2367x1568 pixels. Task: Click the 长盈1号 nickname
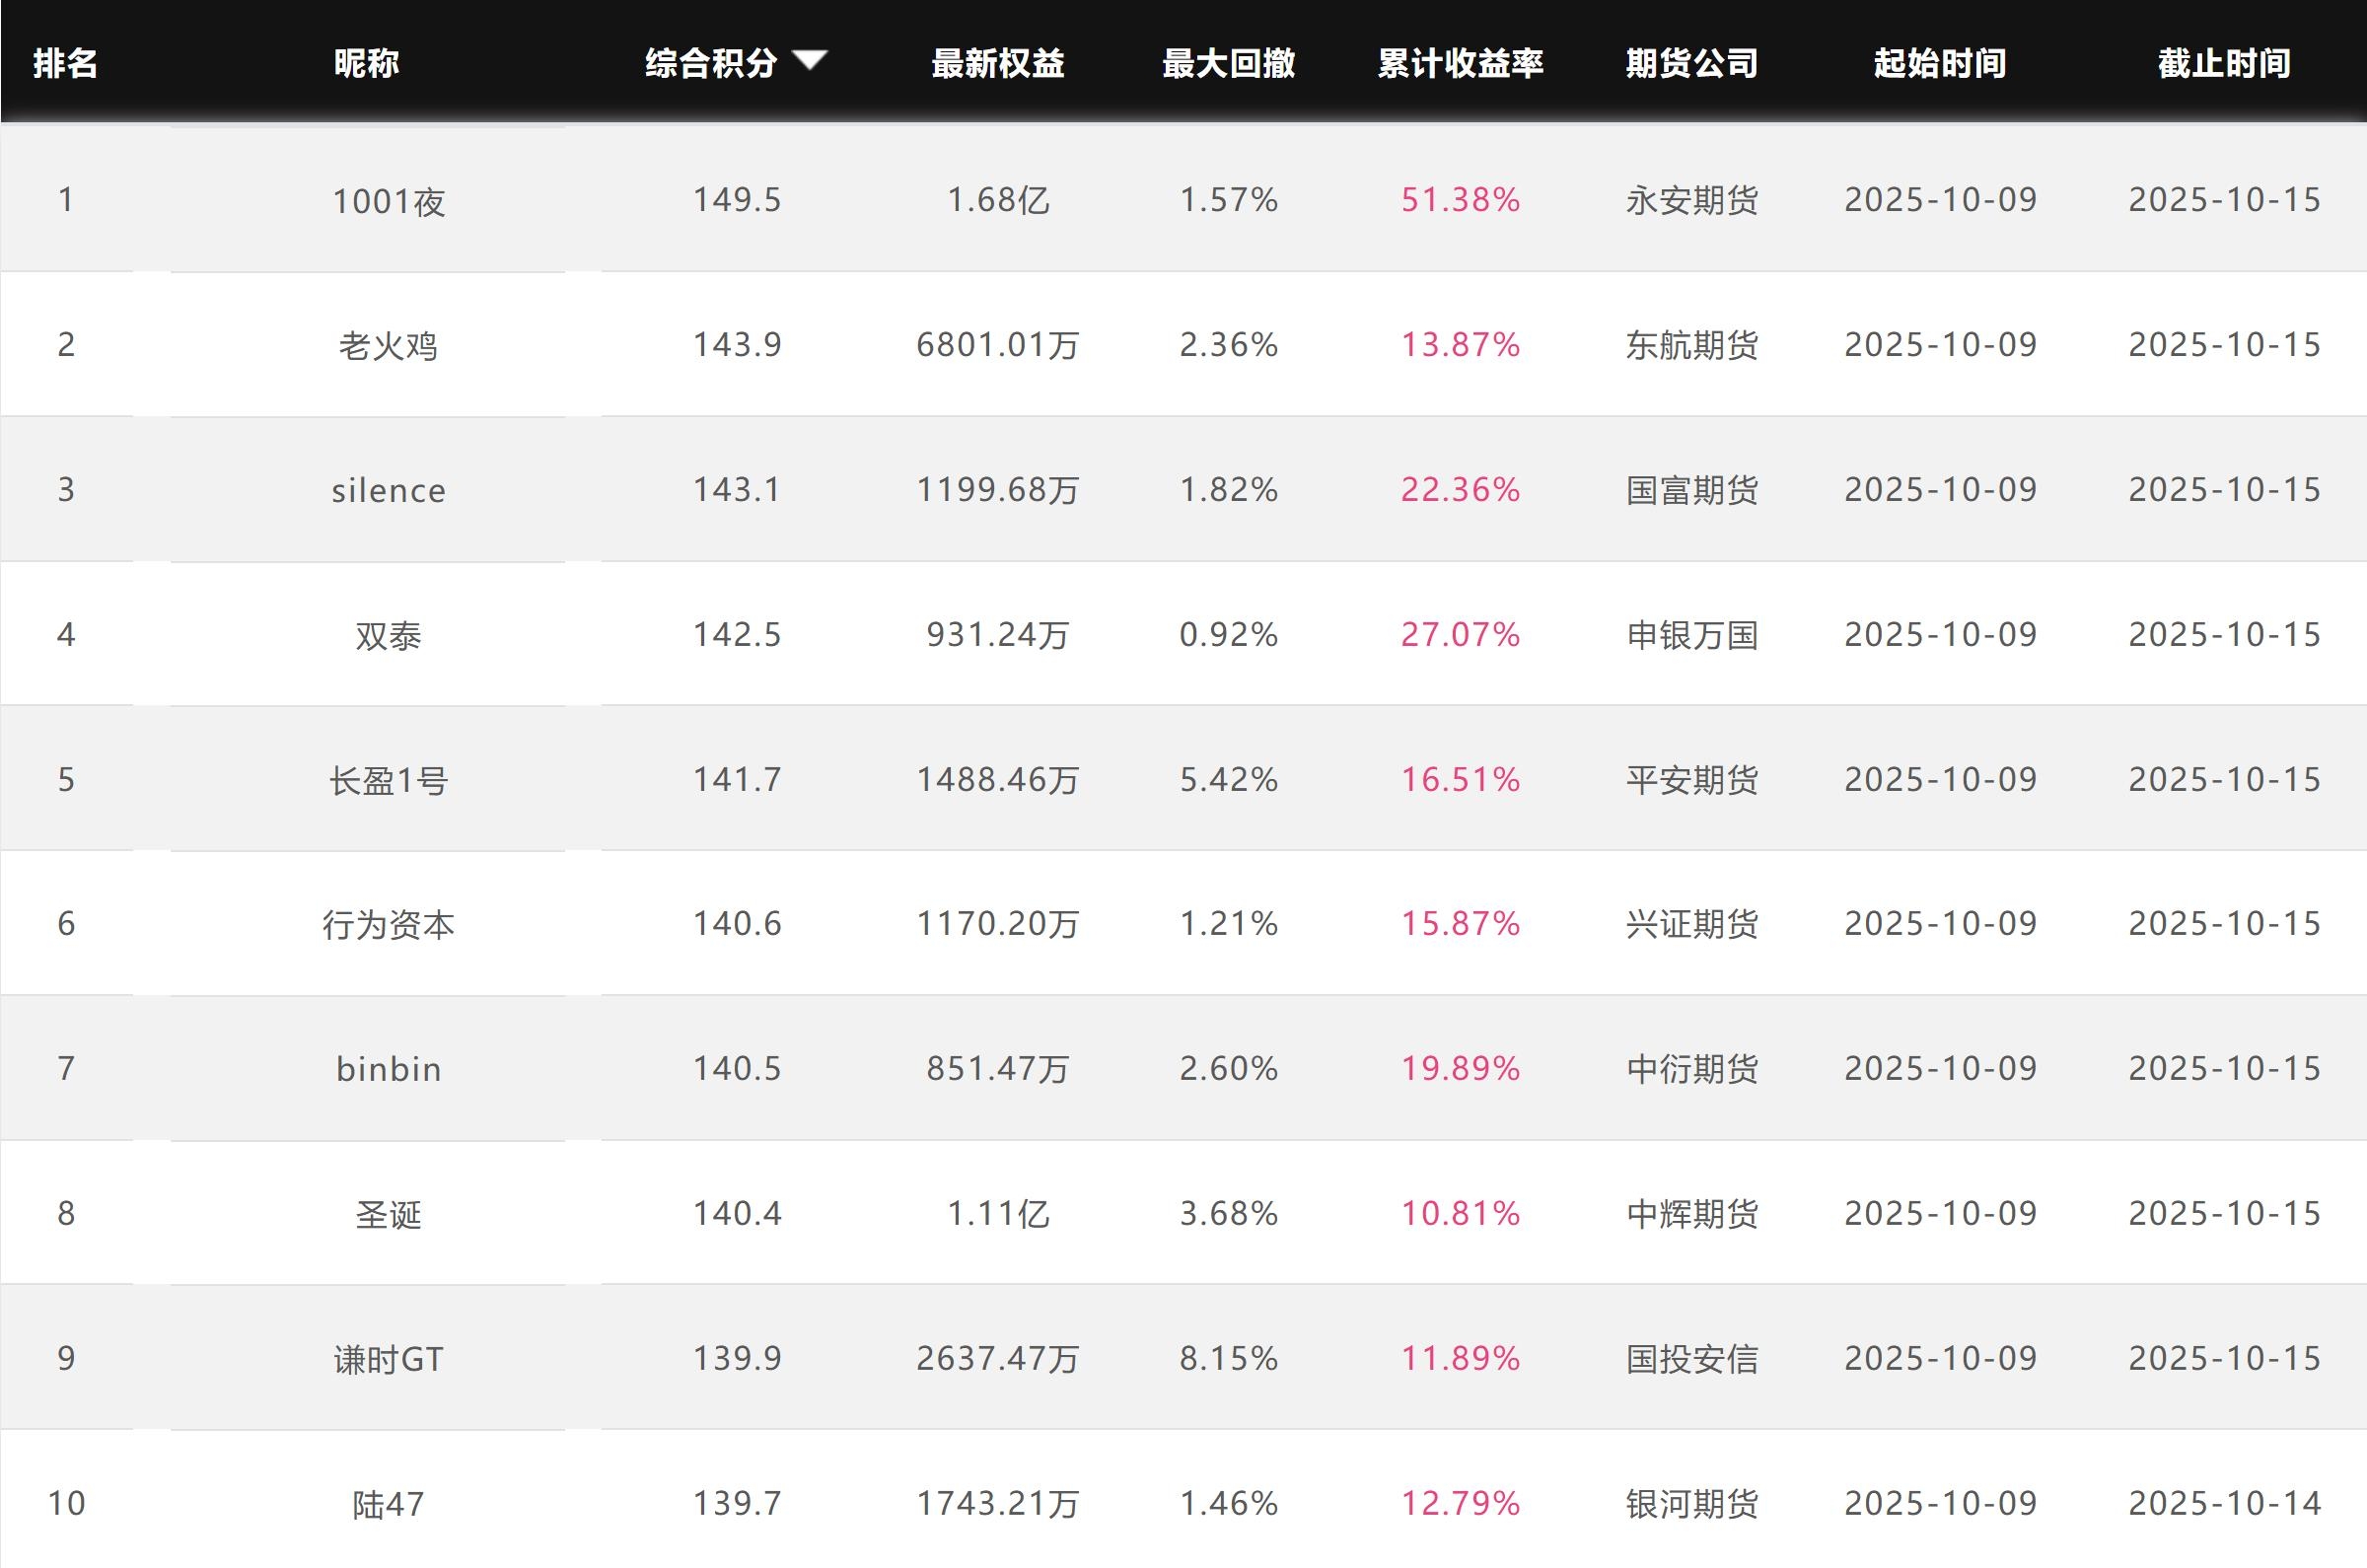tap(388, 780)
